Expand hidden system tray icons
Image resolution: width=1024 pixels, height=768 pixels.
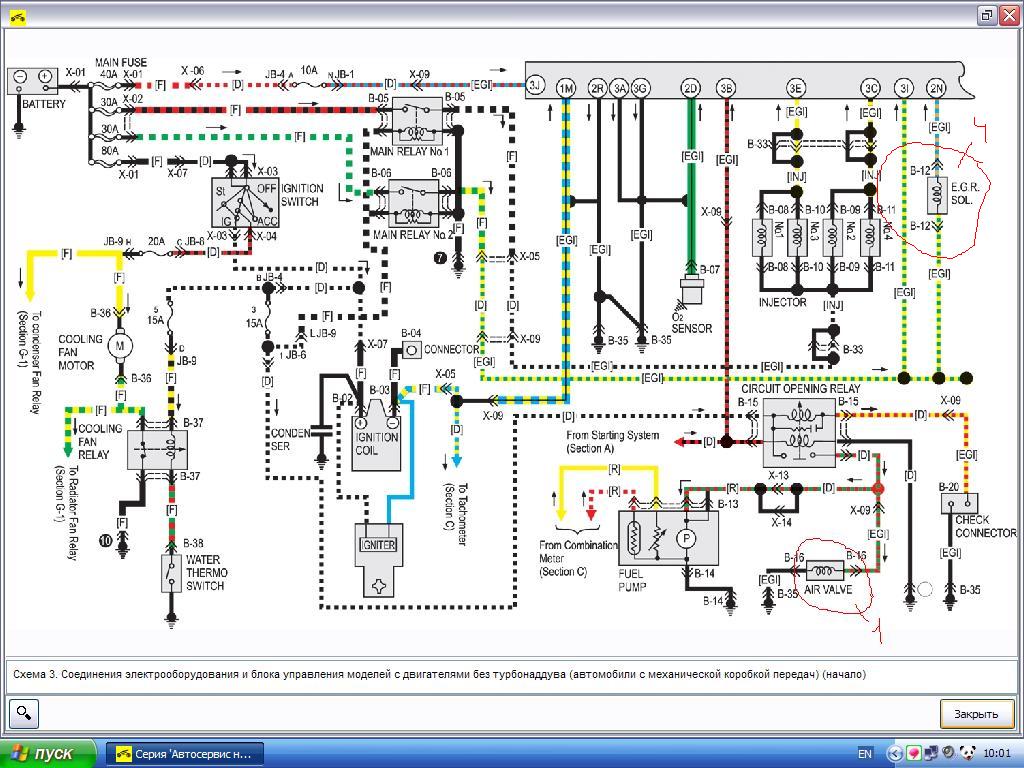click(x=895, y=754)
